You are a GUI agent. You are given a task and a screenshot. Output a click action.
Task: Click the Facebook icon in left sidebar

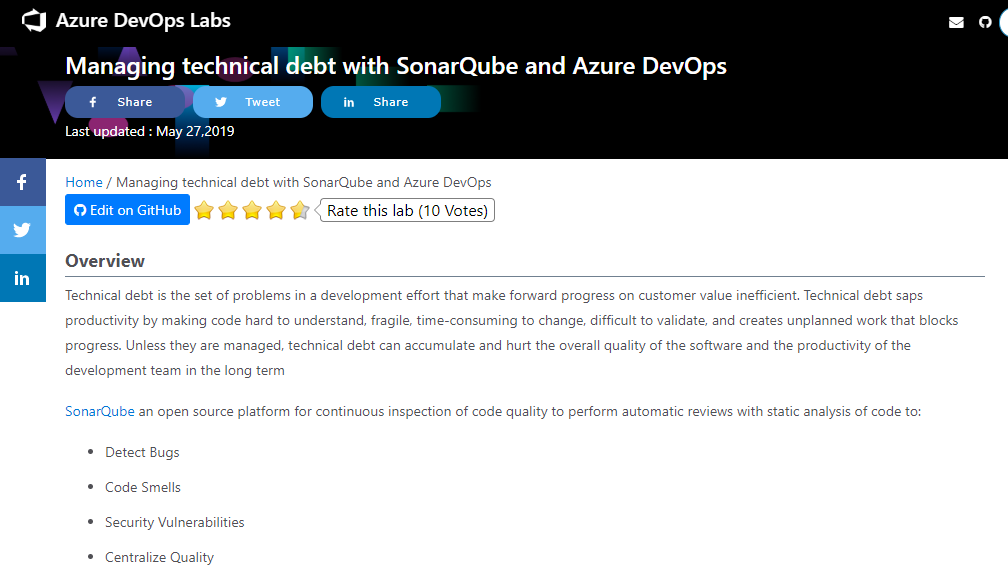tap(22, 183)
